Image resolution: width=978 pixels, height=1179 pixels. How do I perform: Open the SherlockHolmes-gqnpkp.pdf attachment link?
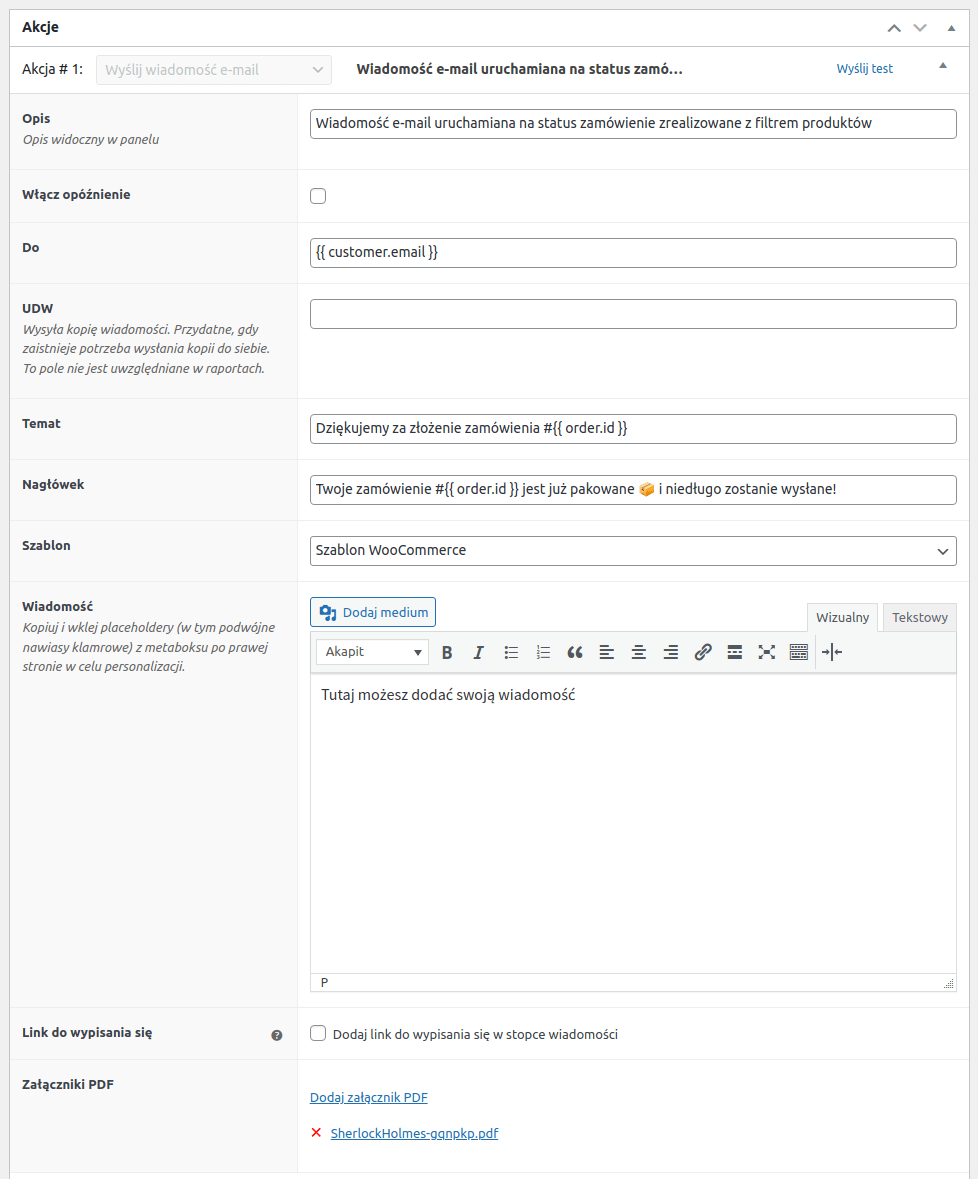[414, 1133]
